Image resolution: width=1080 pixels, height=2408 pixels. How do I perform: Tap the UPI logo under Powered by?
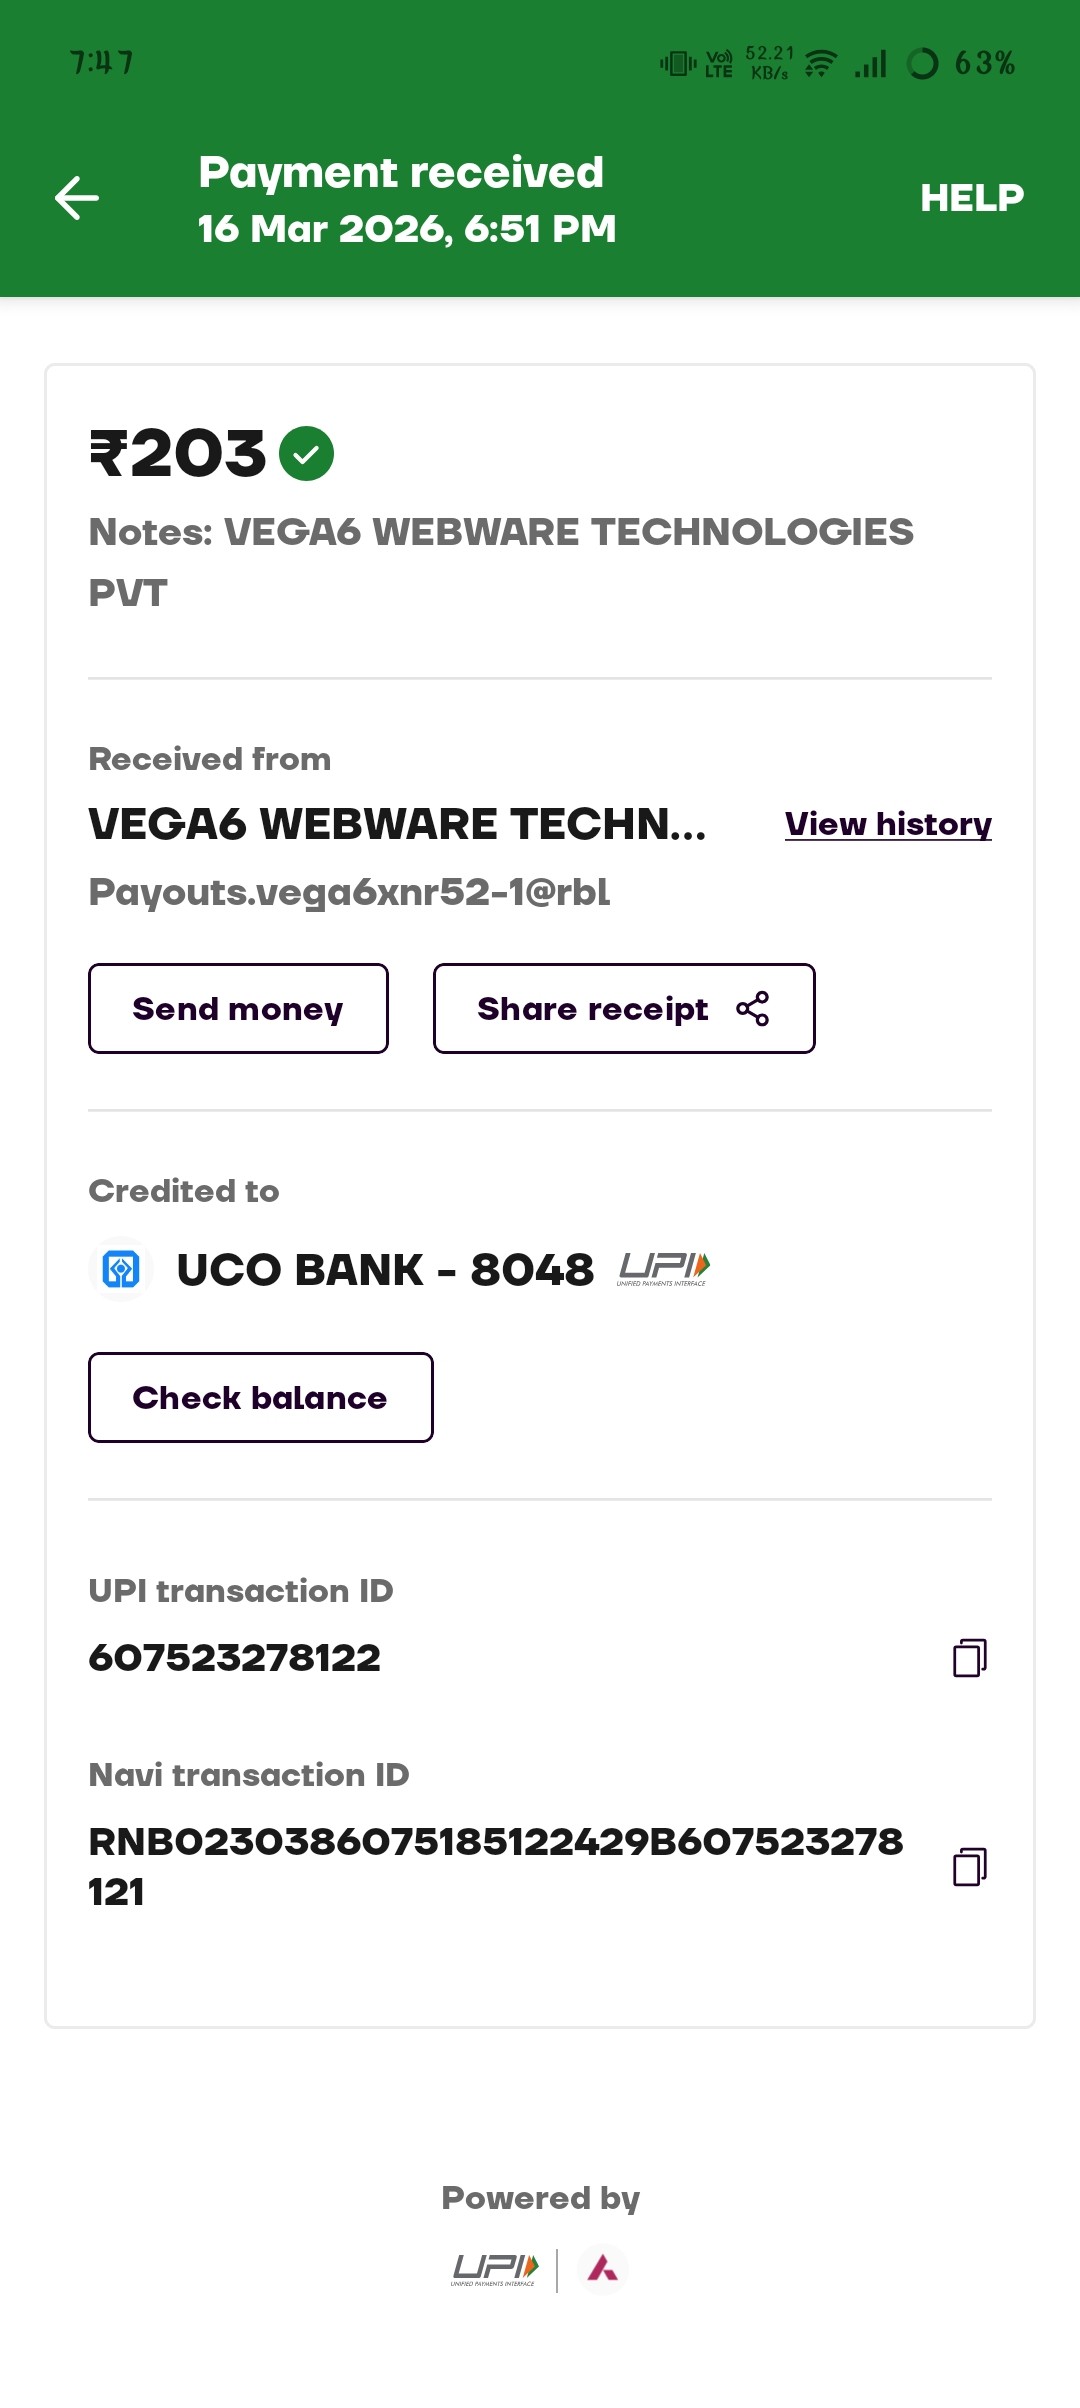click(x=495, y=2269)
